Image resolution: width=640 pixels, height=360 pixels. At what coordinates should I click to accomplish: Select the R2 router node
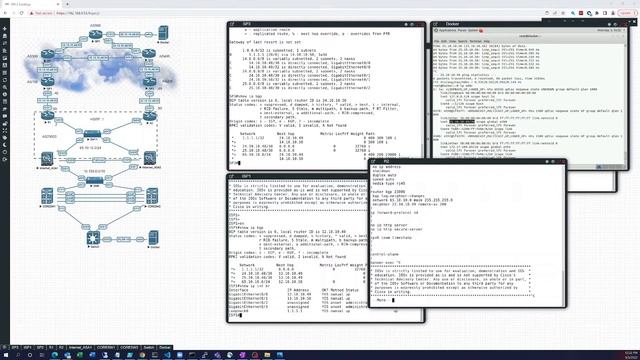[150, 116]
